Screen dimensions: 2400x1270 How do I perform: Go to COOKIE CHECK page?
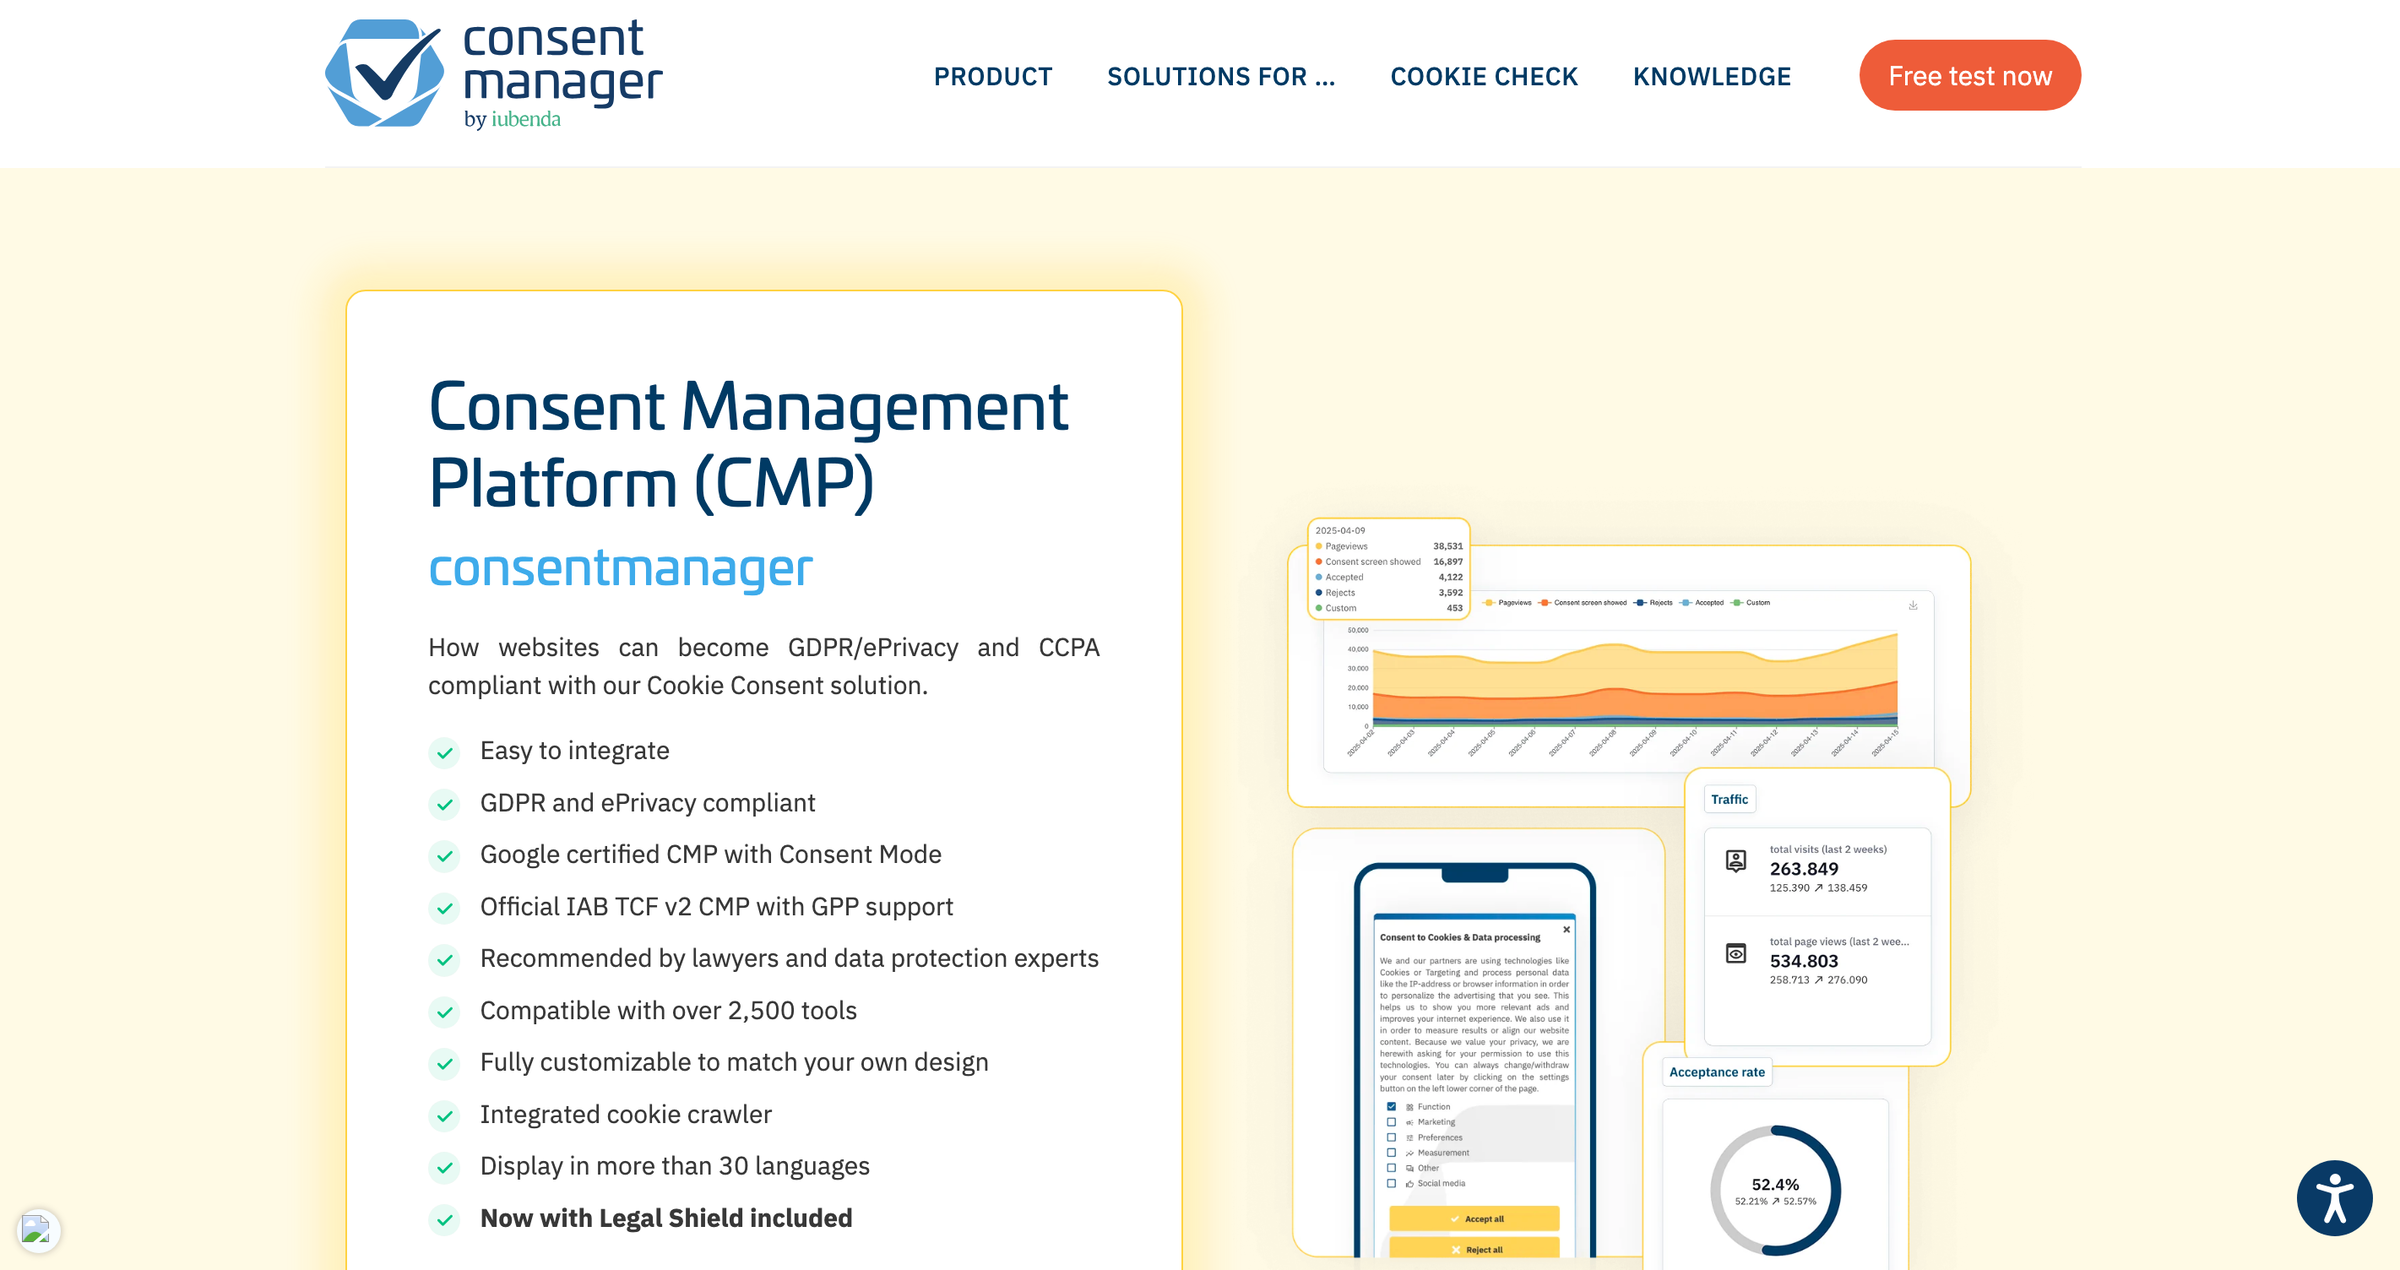pyautogui.click(x=1484, y=77)
